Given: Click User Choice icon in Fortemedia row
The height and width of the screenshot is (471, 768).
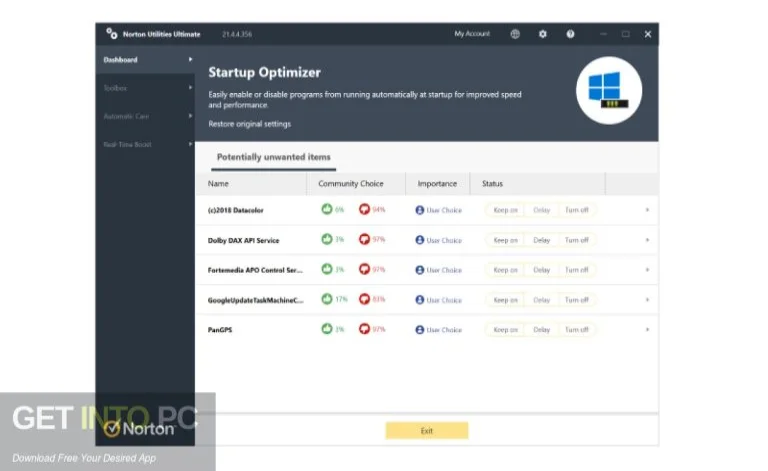Looking at the screenshot, I should pos(420,270).
